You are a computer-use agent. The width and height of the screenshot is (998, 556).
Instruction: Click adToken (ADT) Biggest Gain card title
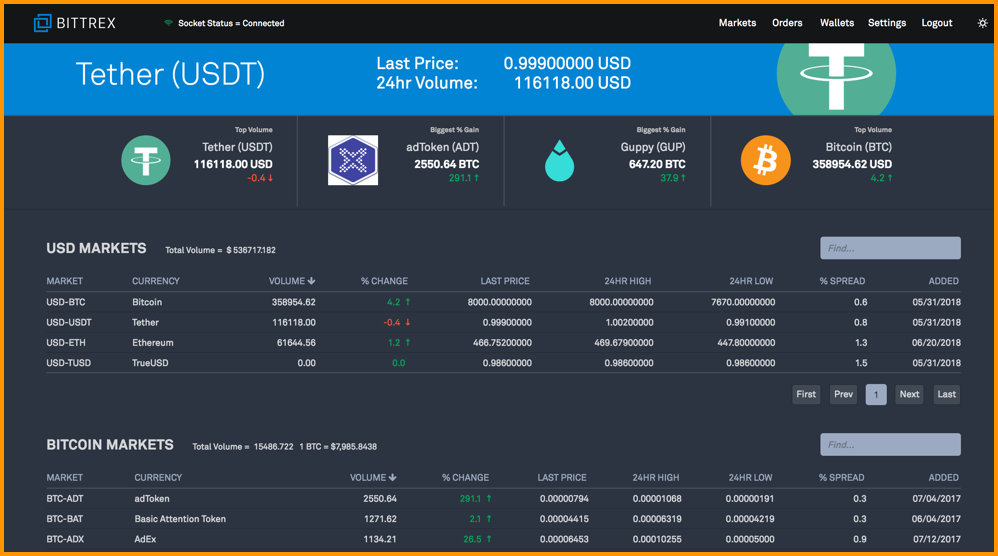[x=443, y=147]
